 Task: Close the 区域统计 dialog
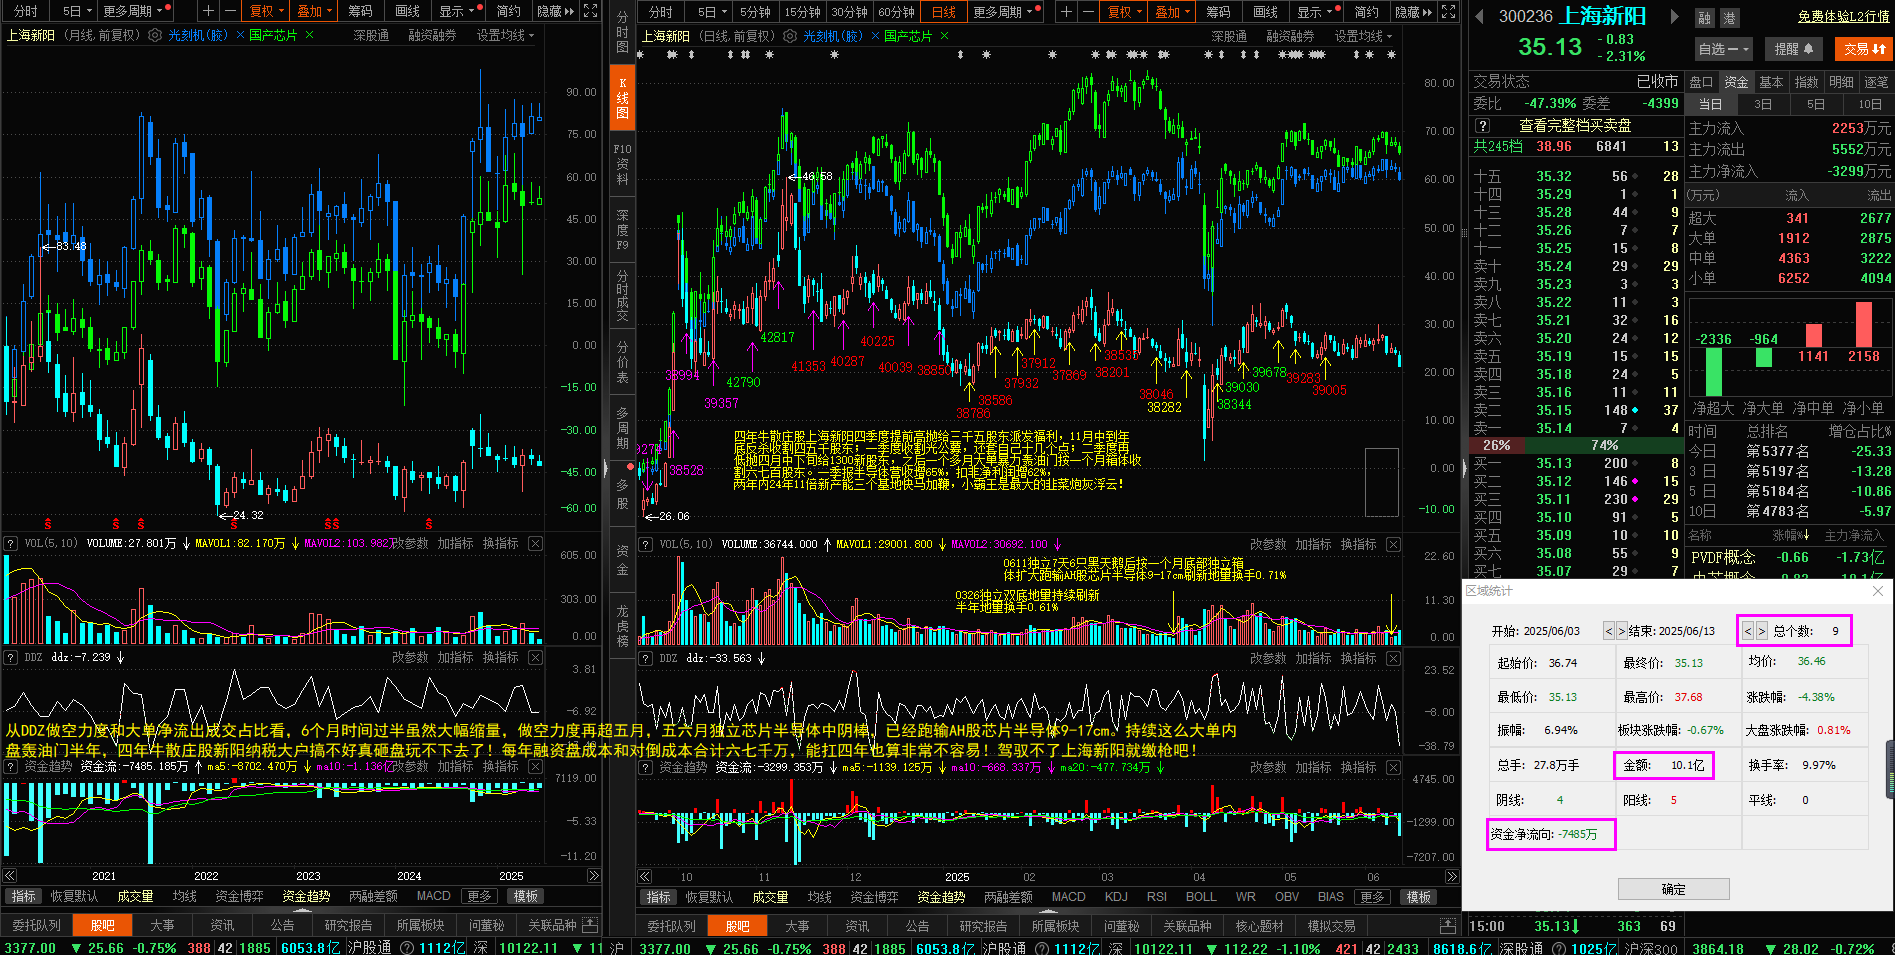[1877, 591]
